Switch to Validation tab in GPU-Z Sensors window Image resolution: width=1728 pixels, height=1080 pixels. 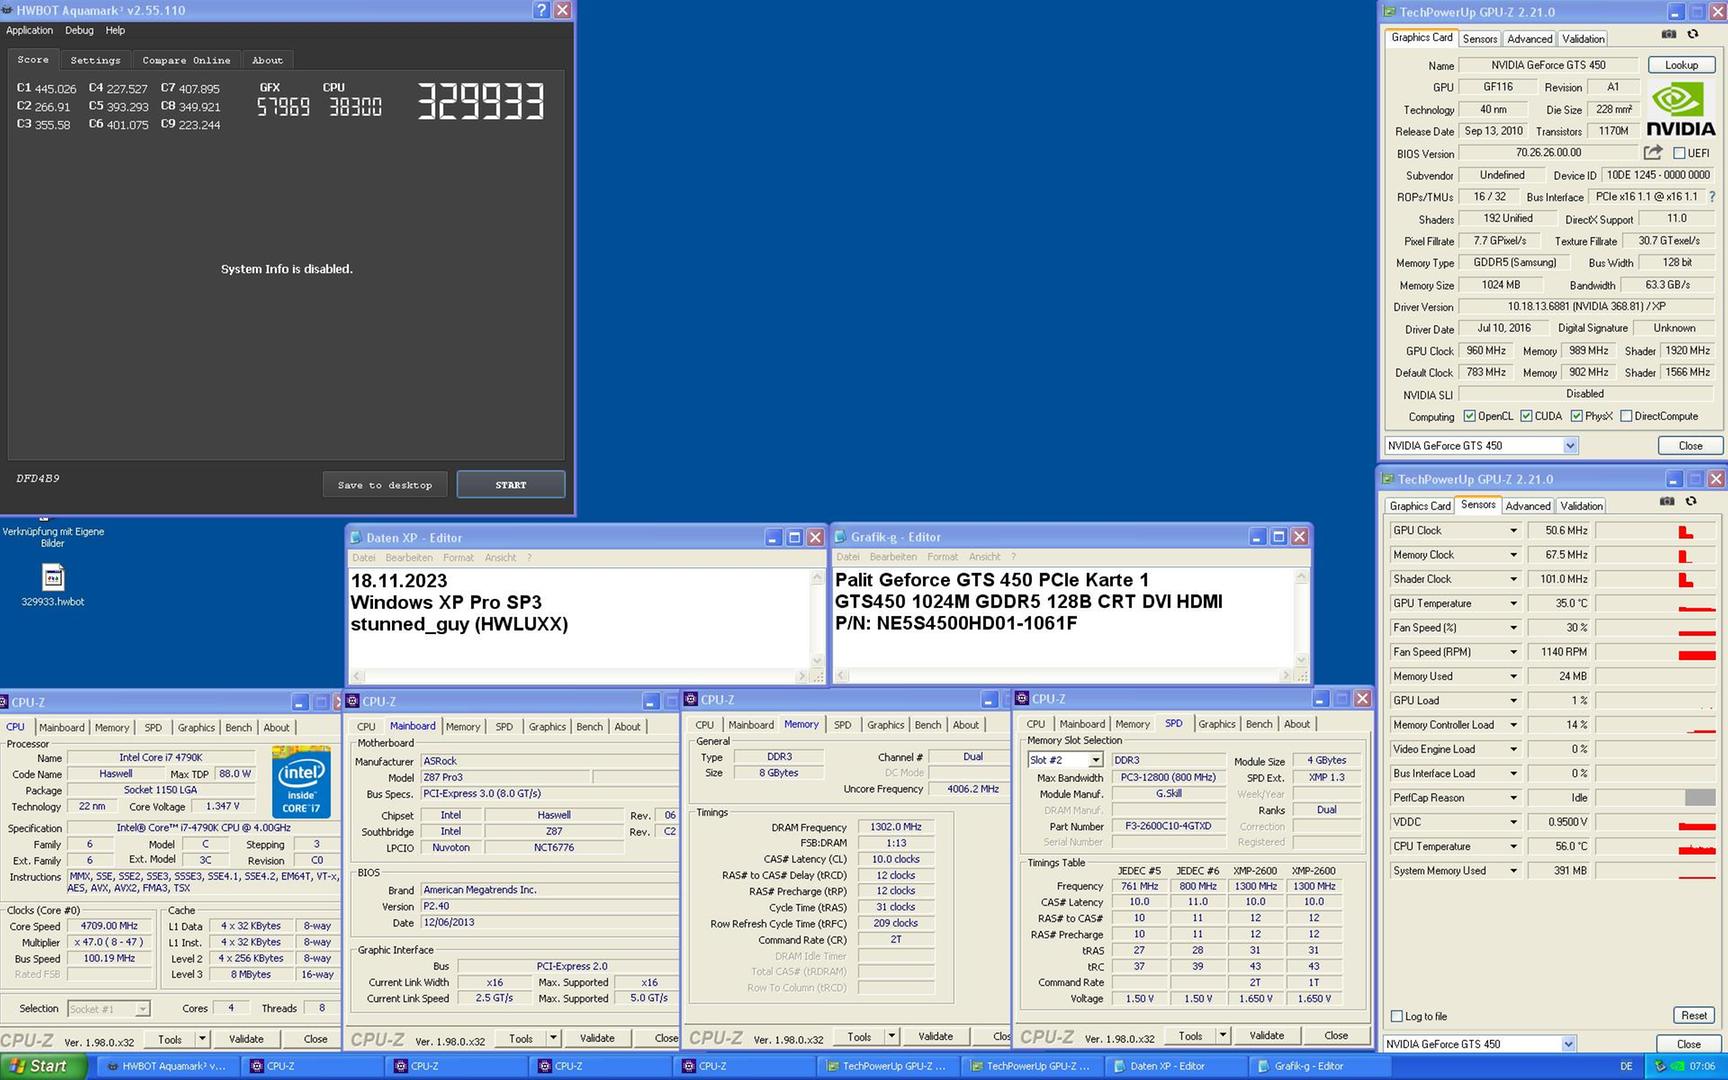point(1581,506)
